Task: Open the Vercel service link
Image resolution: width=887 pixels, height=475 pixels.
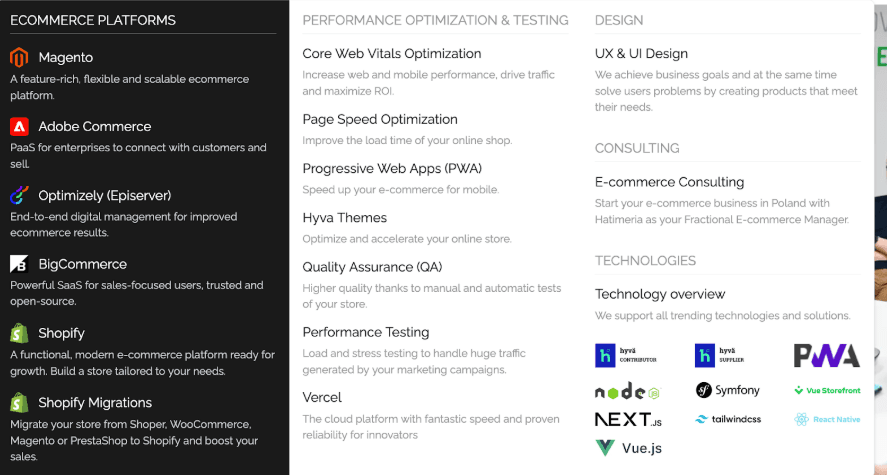Action: pyautogui.click(x=322, y=398)
